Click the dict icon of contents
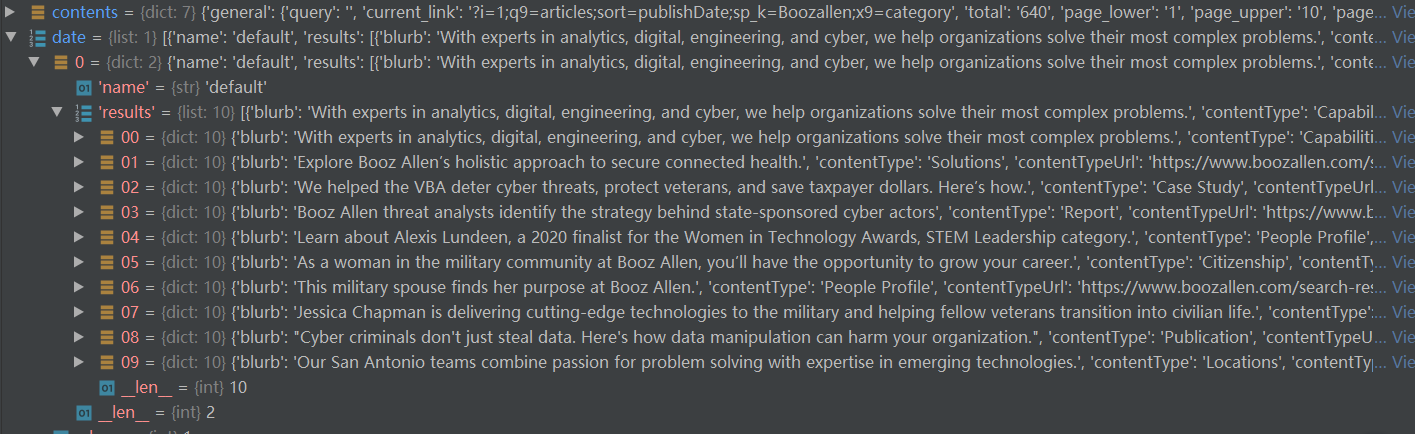 pyautogui.click(x=37, y=13)
